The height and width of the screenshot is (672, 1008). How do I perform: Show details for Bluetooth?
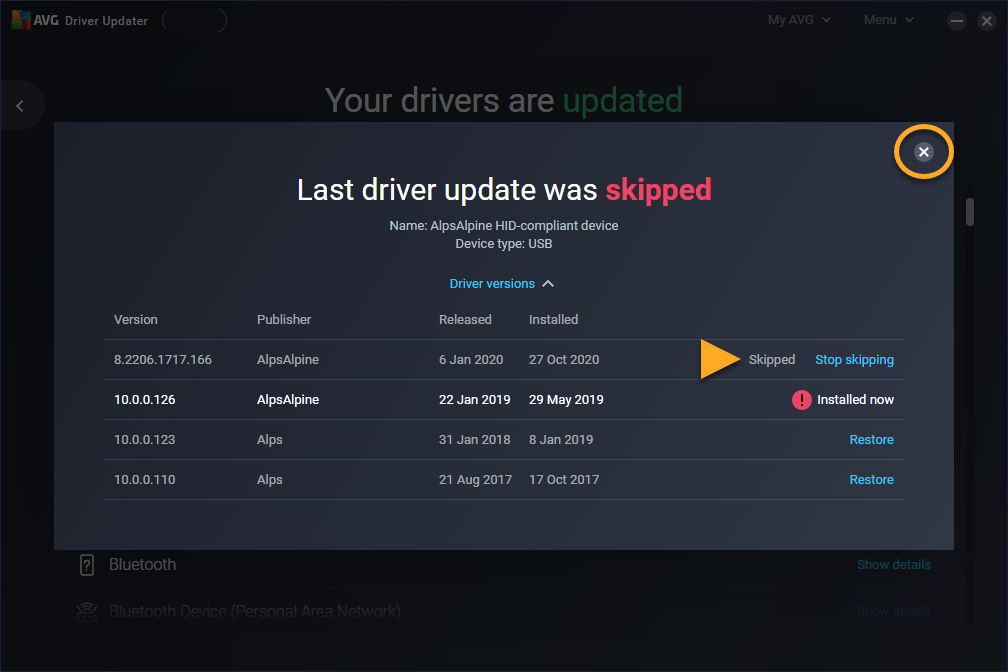pos(894,564)
